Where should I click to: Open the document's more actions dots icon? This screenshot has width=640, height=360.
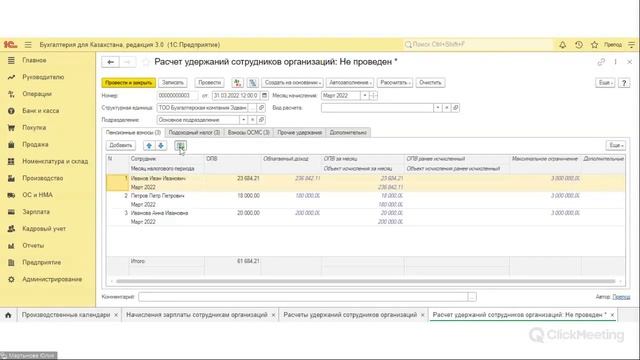615,62
